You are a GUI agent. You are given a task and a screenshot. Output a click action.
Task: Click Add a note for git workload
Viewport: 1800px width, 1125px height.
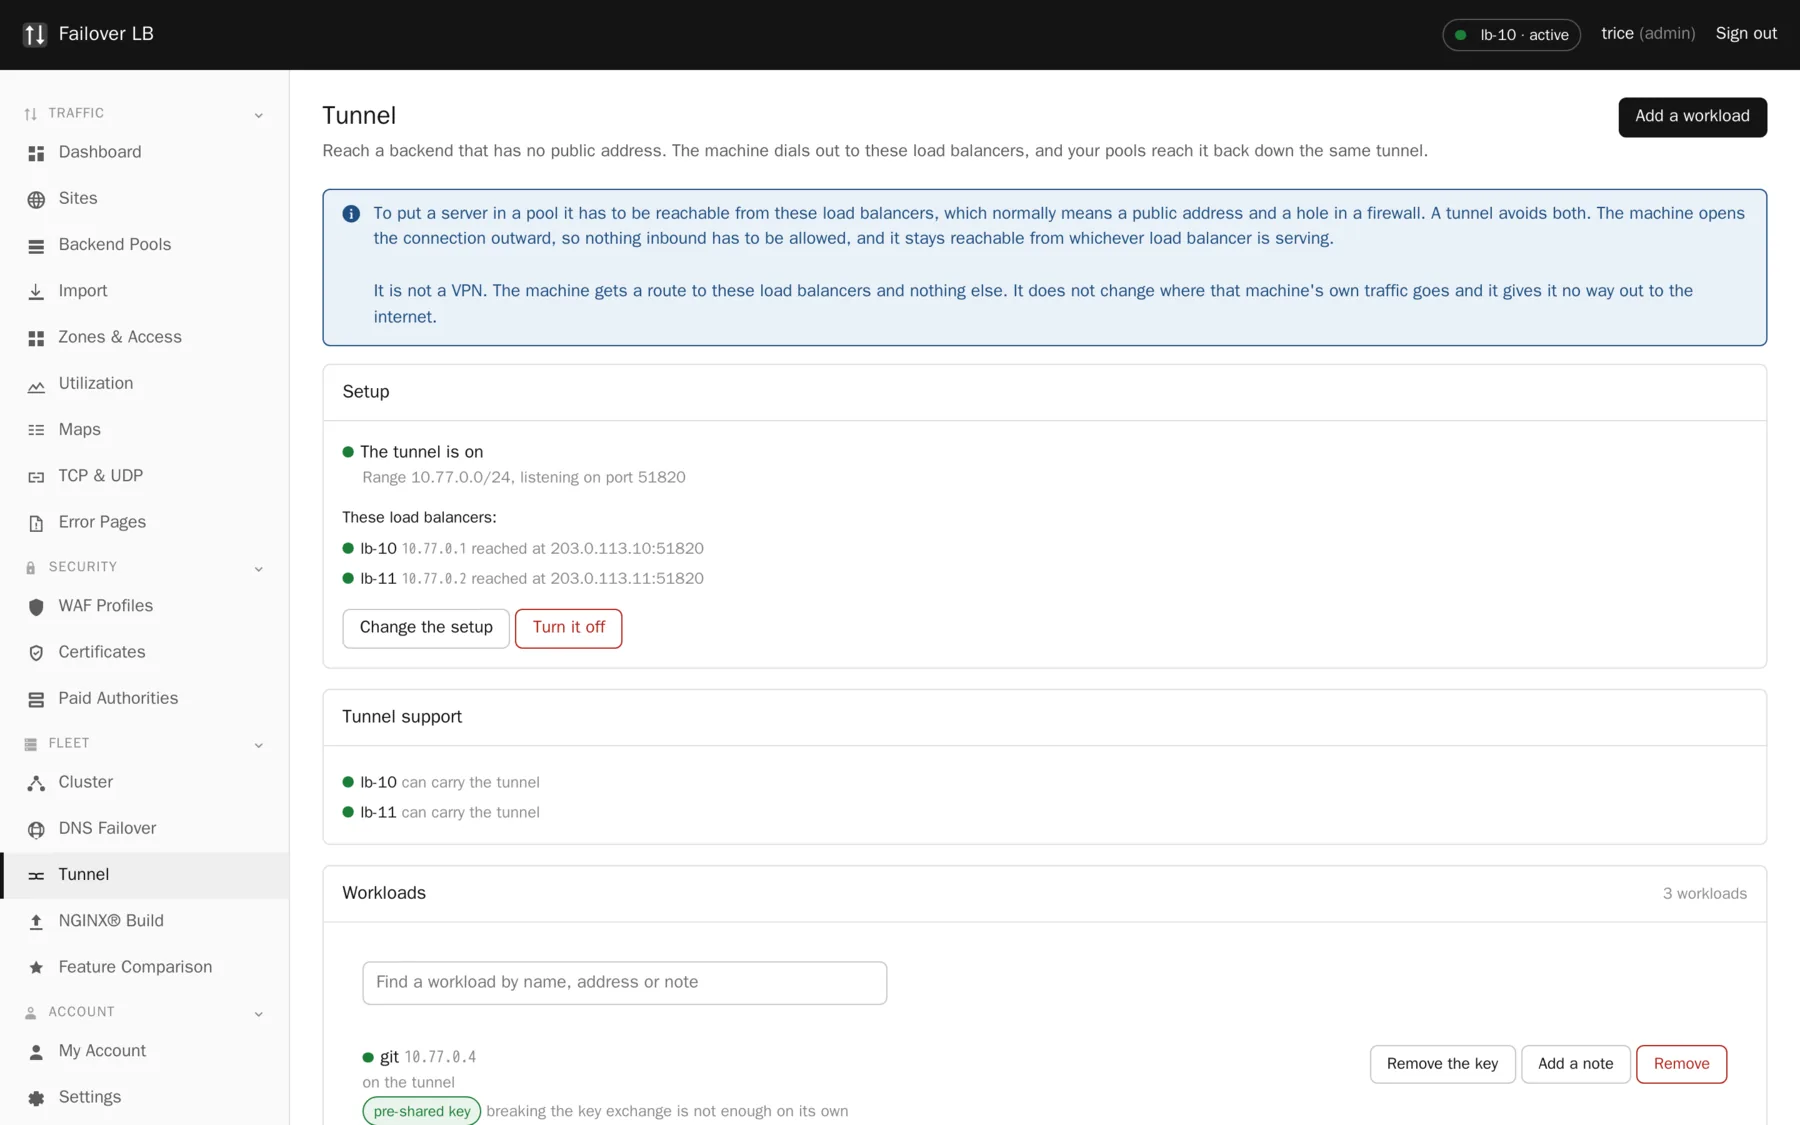(x=1575, y=1064)
